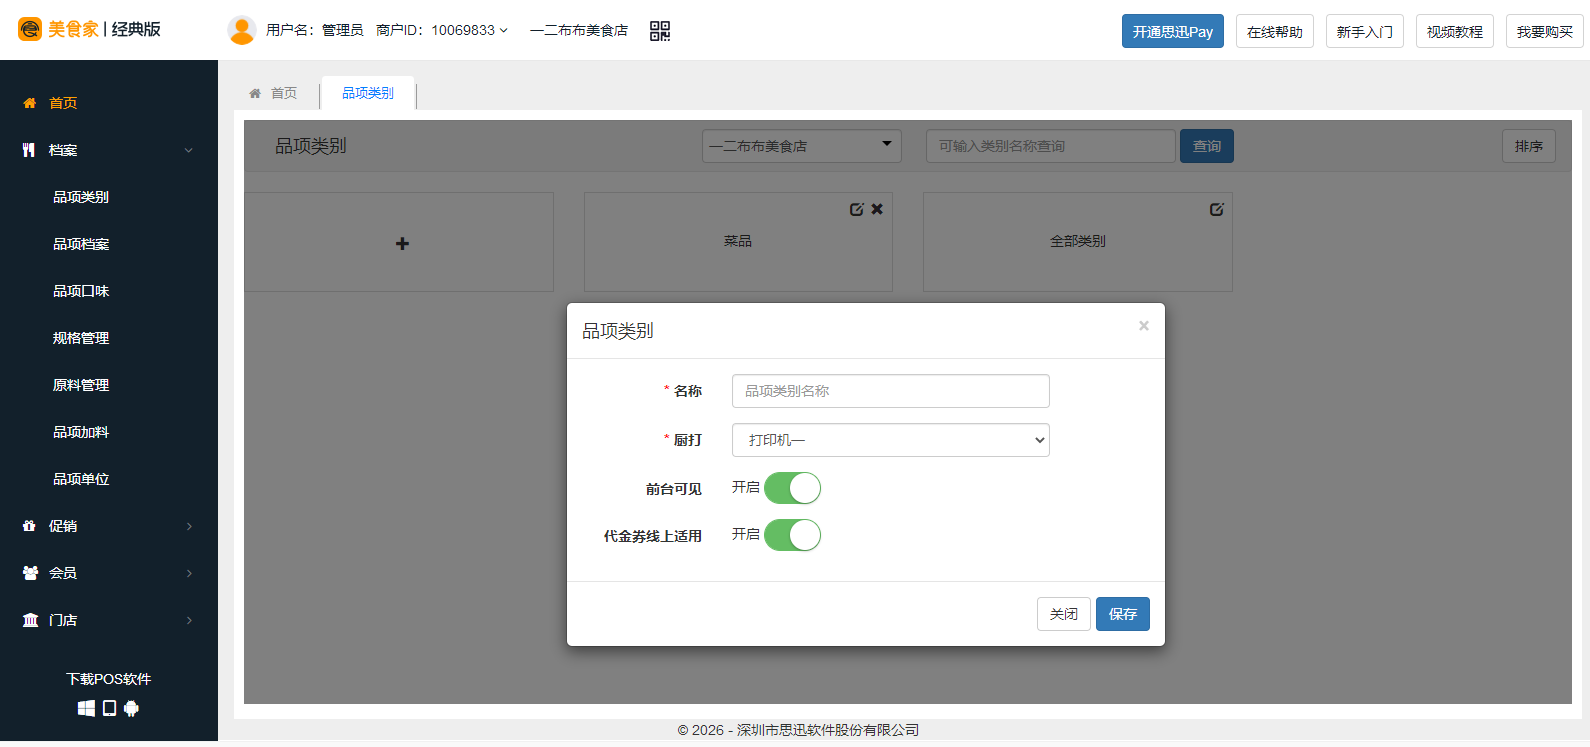1590x747 pixels.
Task: Open 在线帮助
Action: click(x=1275, y=31)
